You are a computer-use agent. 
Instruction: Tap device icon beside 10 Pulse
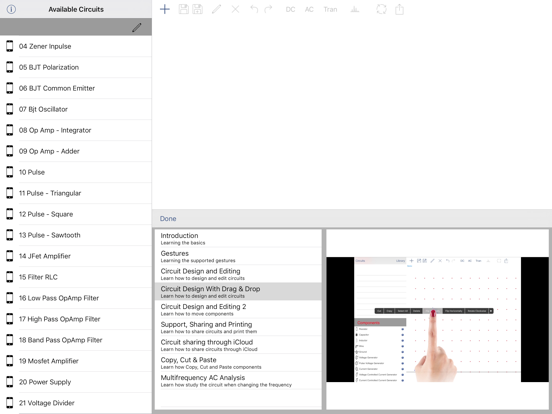pos(10,172)
